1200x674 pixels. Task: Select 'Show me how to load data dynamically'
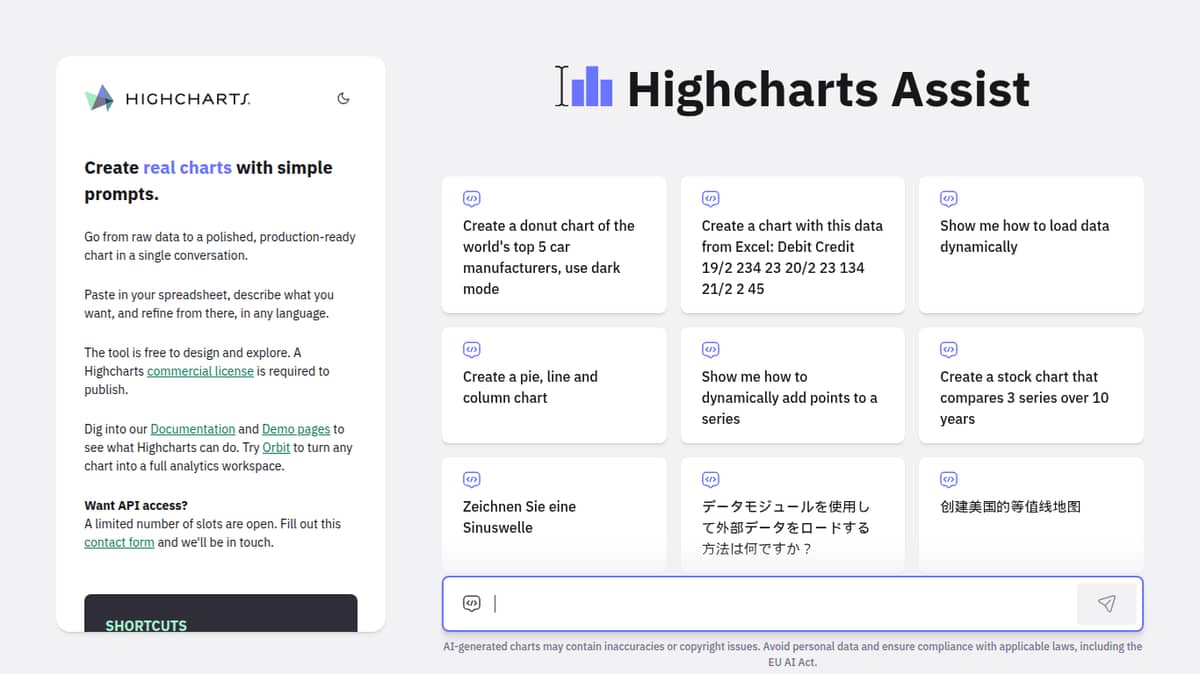(1031, 245)
